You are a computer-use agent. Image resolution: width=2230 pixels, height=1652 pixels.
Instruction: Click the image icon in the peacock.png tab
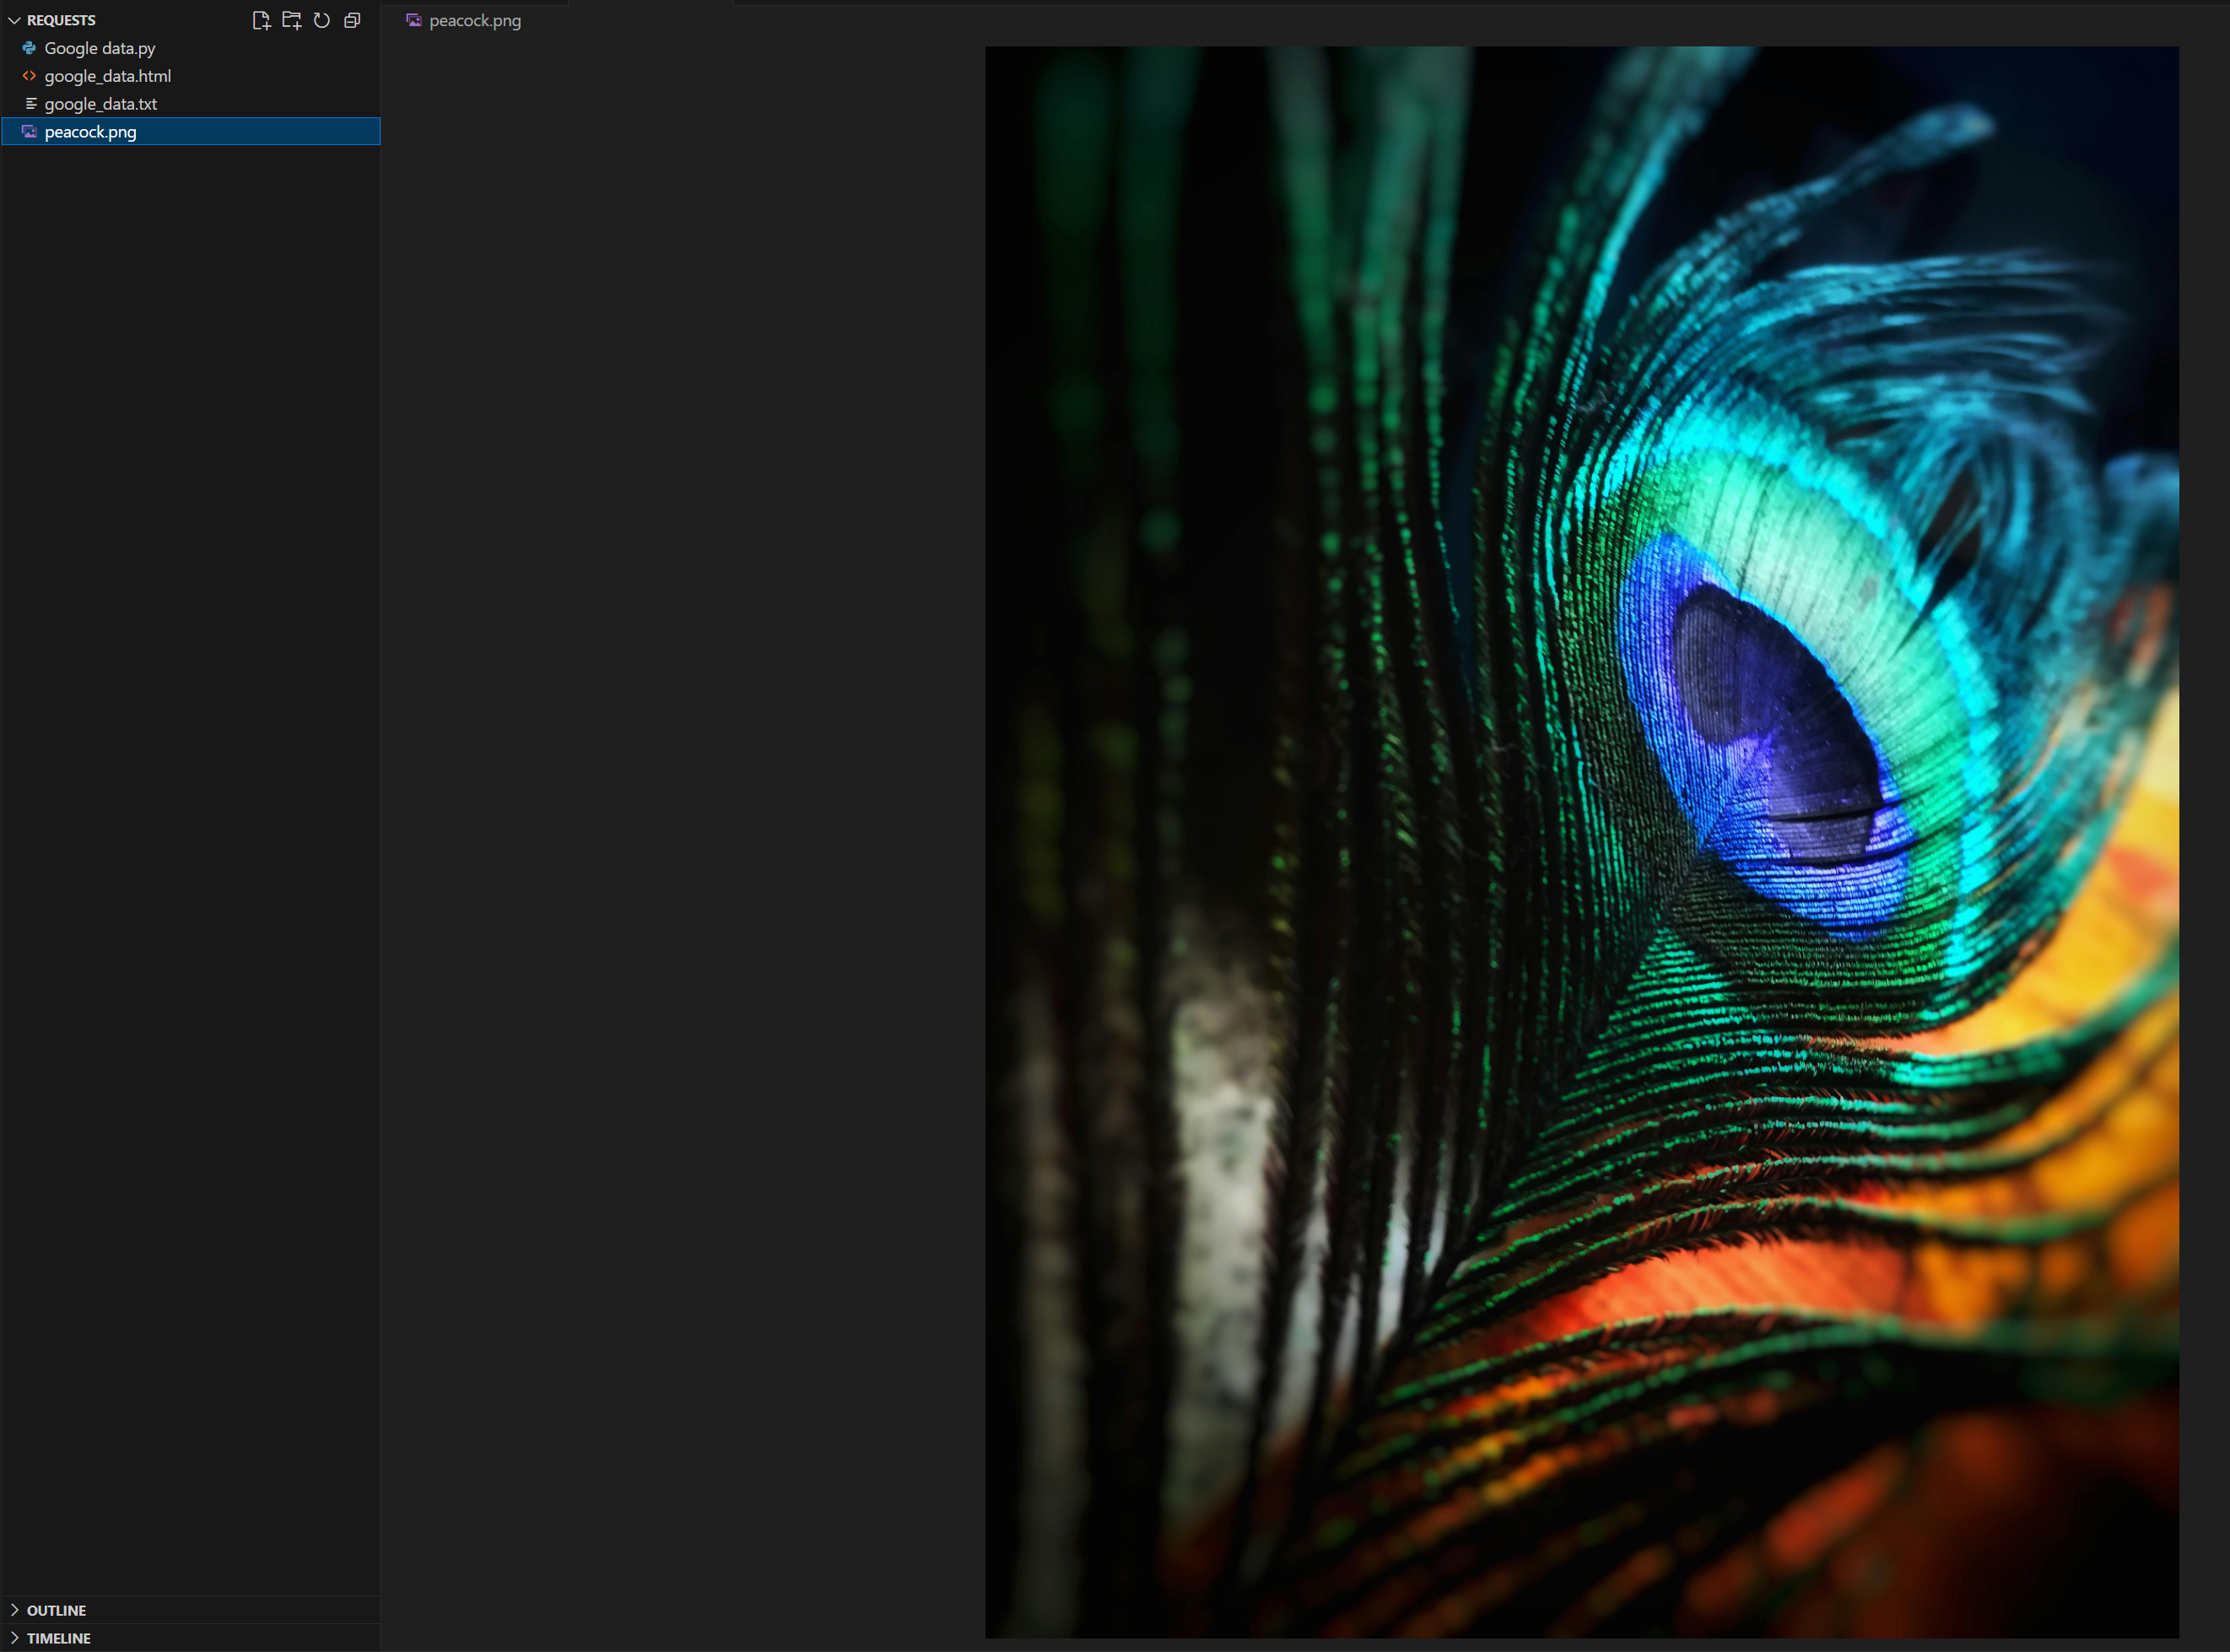[x=413, y=20]
